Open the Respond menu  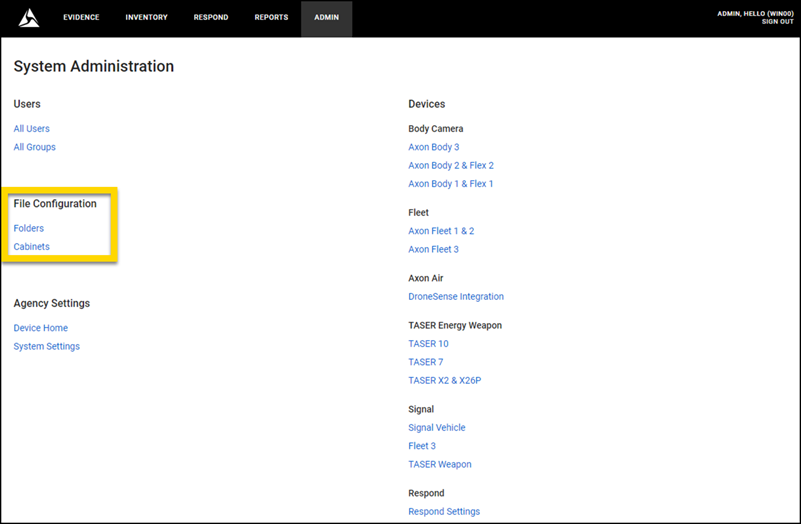(211, 17)
